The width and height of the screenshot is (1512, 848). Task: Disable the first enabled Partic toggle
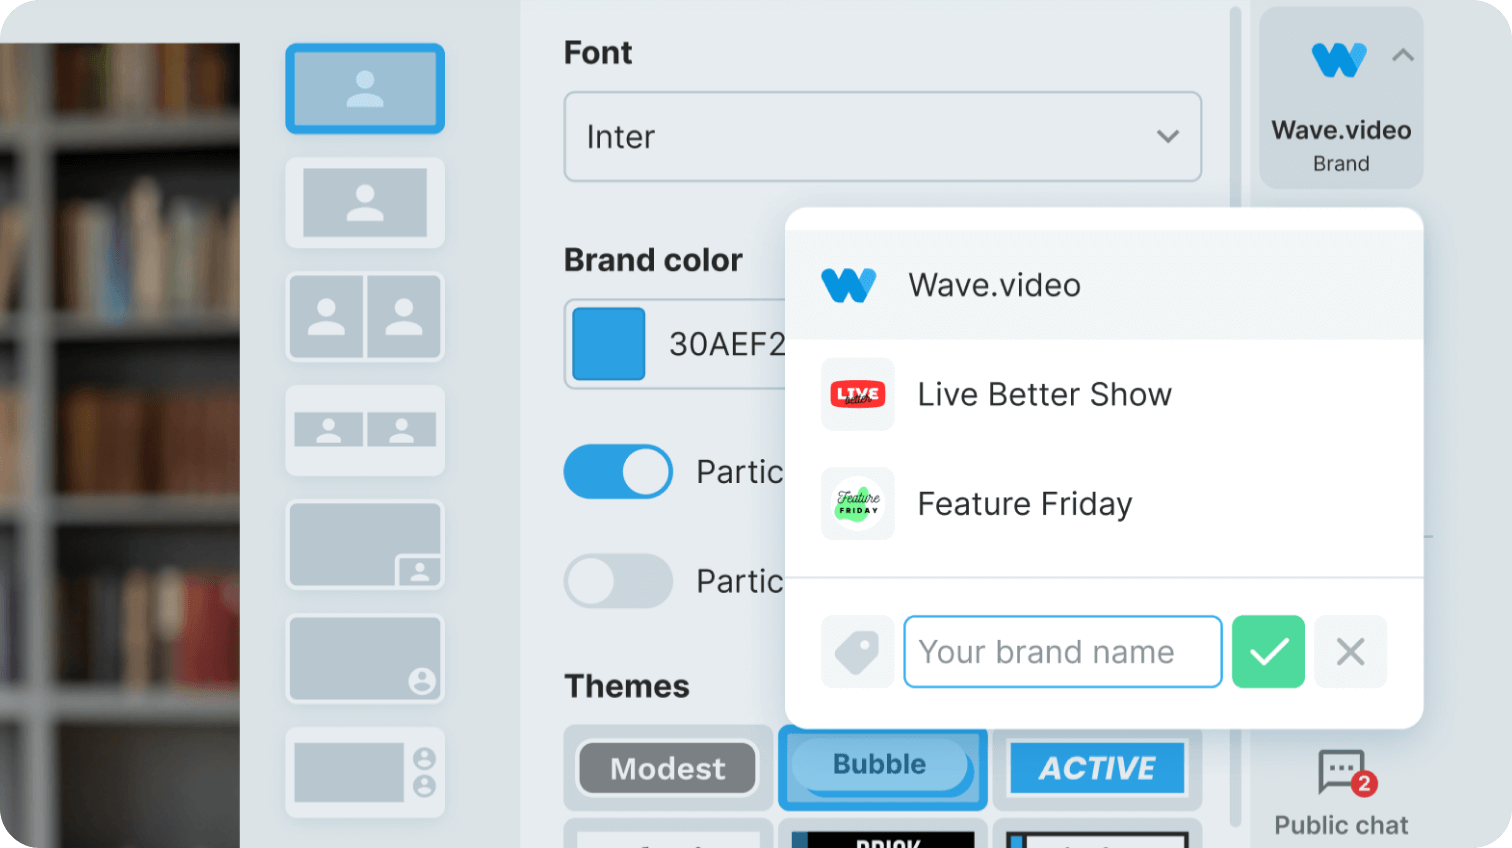point(618,472)
